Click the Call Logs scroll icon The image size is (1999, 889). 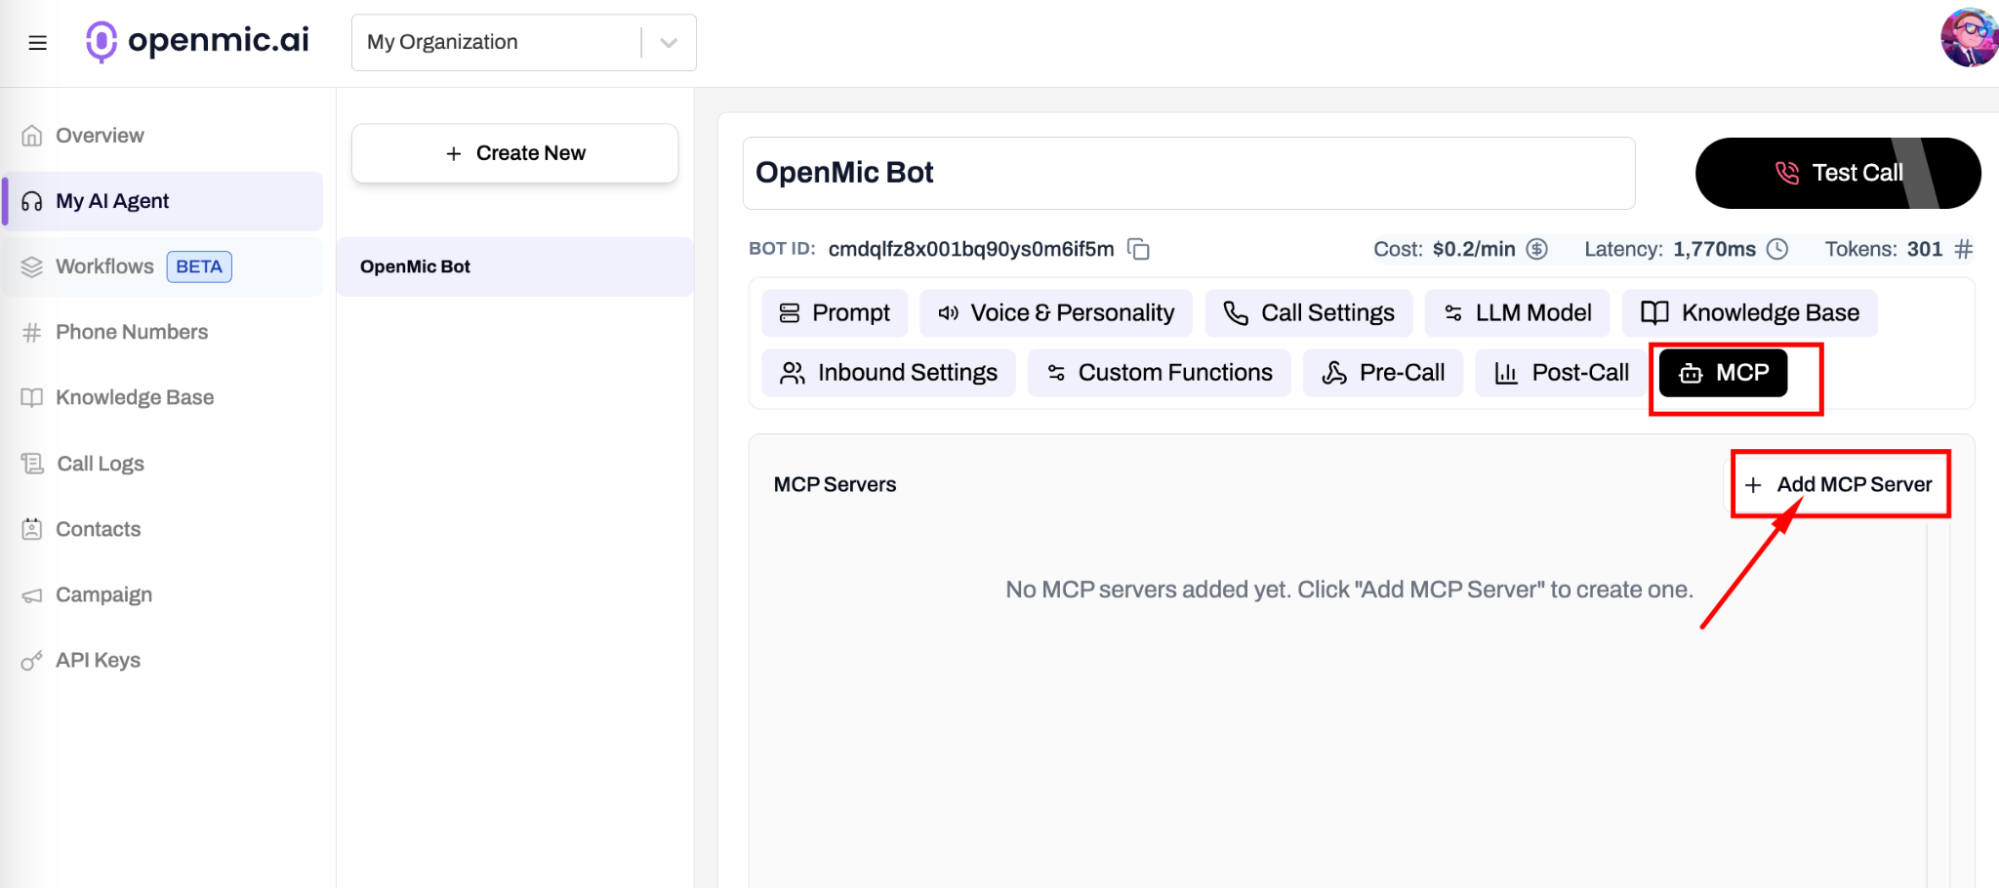coord(32,464)
